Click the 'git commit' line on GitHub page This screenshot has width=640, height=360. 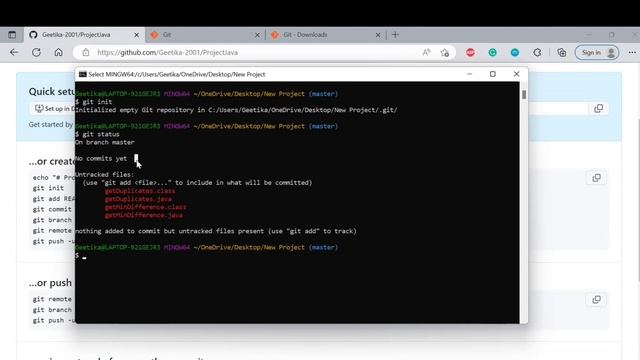(52, 209)
